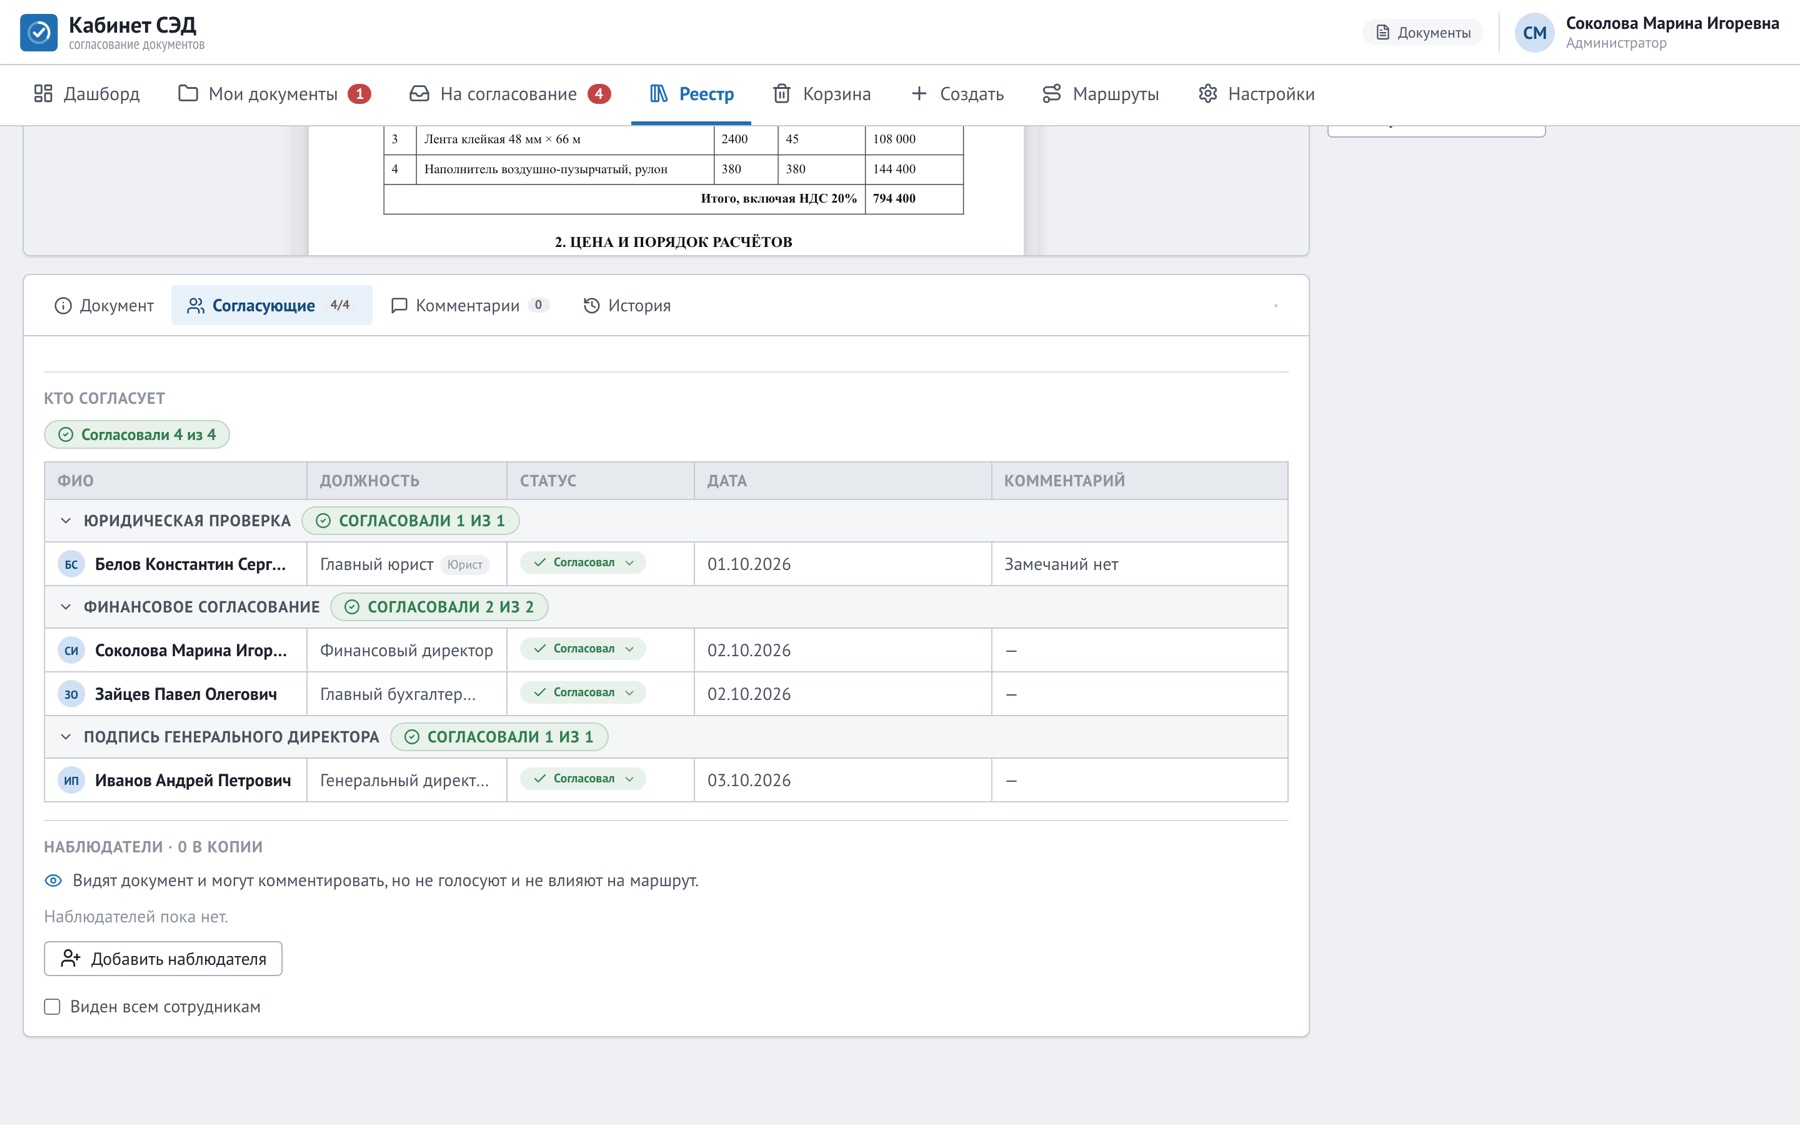Collapse Подпись генерального директора group
The height and width of the screenshot is (1125, 1800).
coord(65,737)
